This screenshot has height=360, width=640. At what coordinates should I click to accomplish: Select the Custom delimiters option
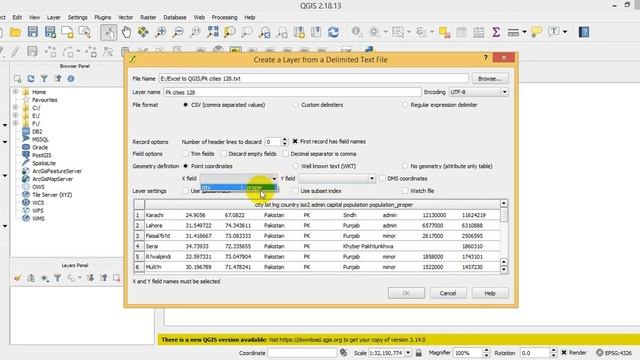tap(296, 105)
